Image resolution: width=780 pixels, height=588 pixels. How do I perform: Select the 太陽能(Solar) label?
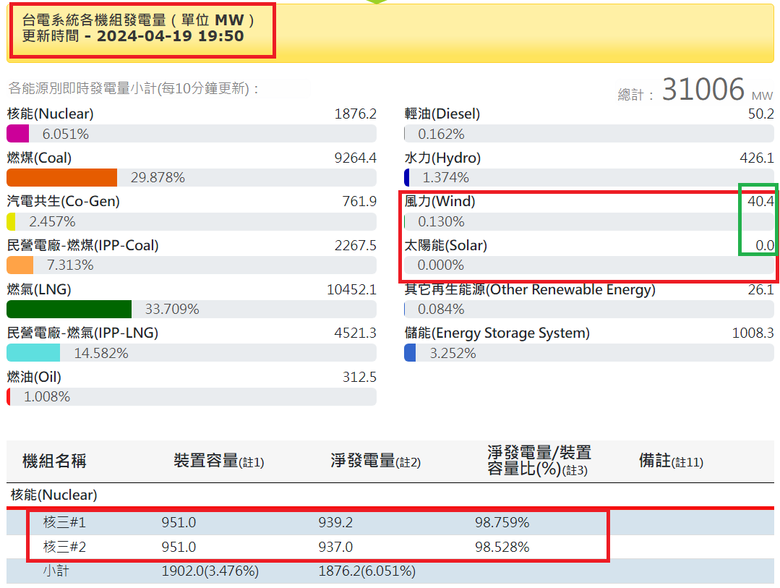pos(446,245)
